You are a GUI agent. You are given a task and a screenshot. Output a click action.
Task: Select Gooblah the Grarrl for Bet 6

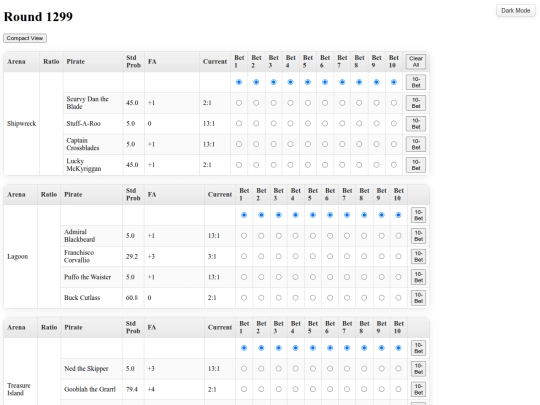(x=330, y=390)
